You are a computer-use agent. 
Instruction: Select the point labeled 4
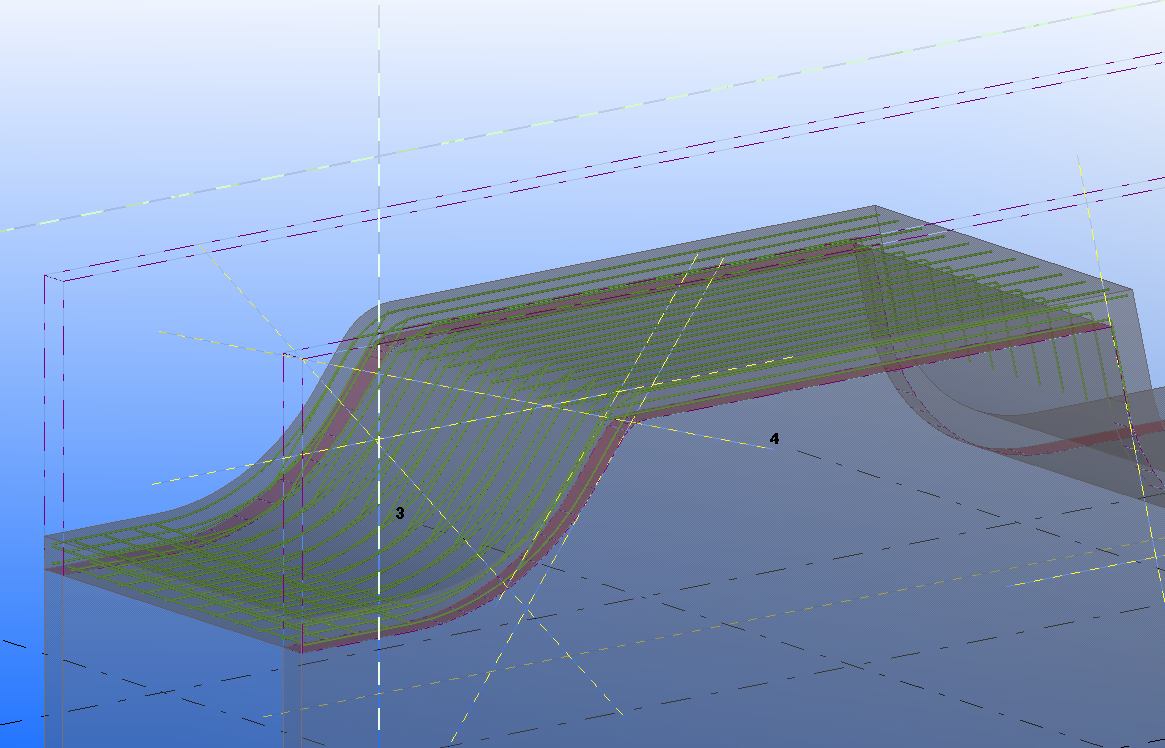click(x=774, y=439)
